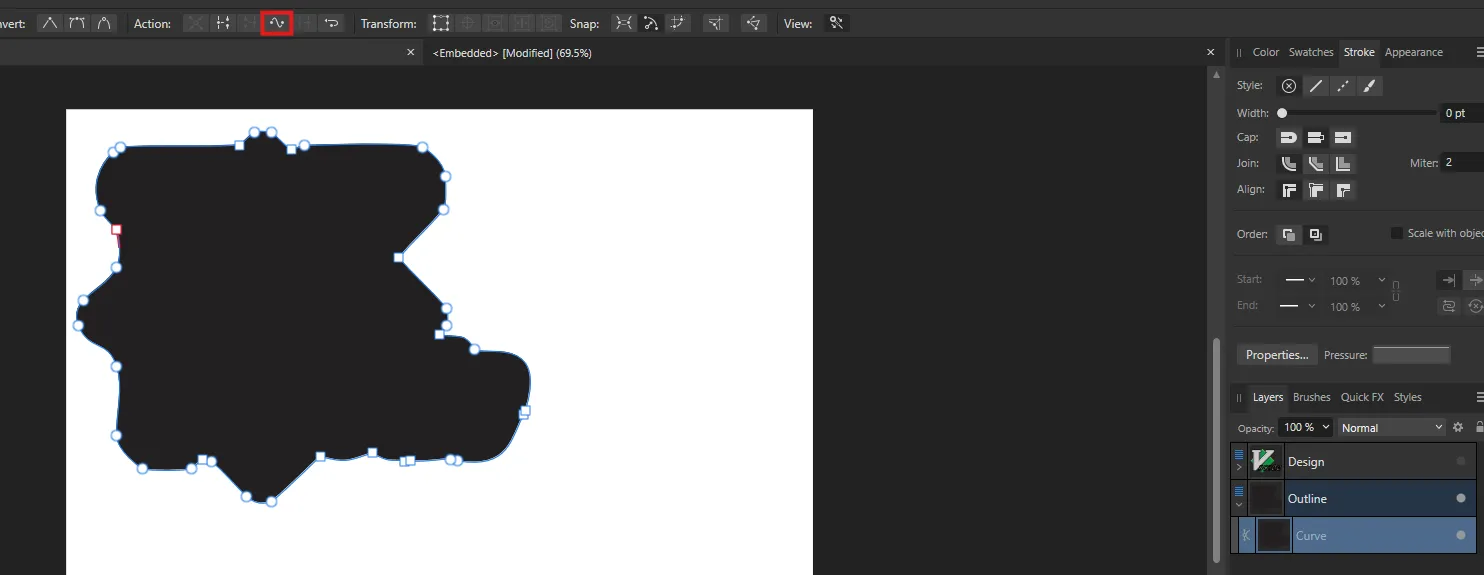Expand the Design layer group
Viewport: 1484px width, 575px height.
pyautogui.click(x=1240, y=467)
